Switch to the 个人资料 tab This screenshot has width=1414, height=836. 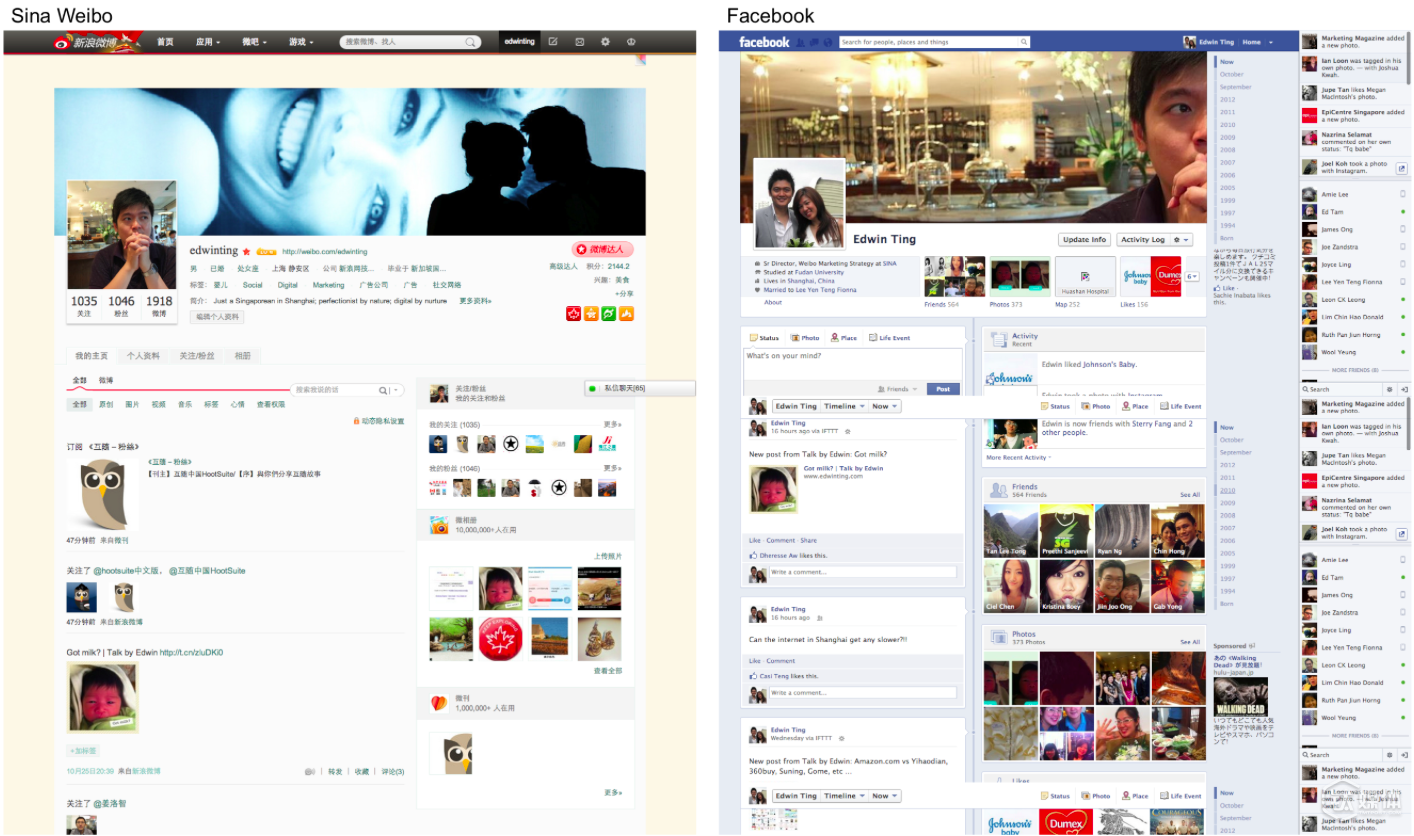pos(143,356)
